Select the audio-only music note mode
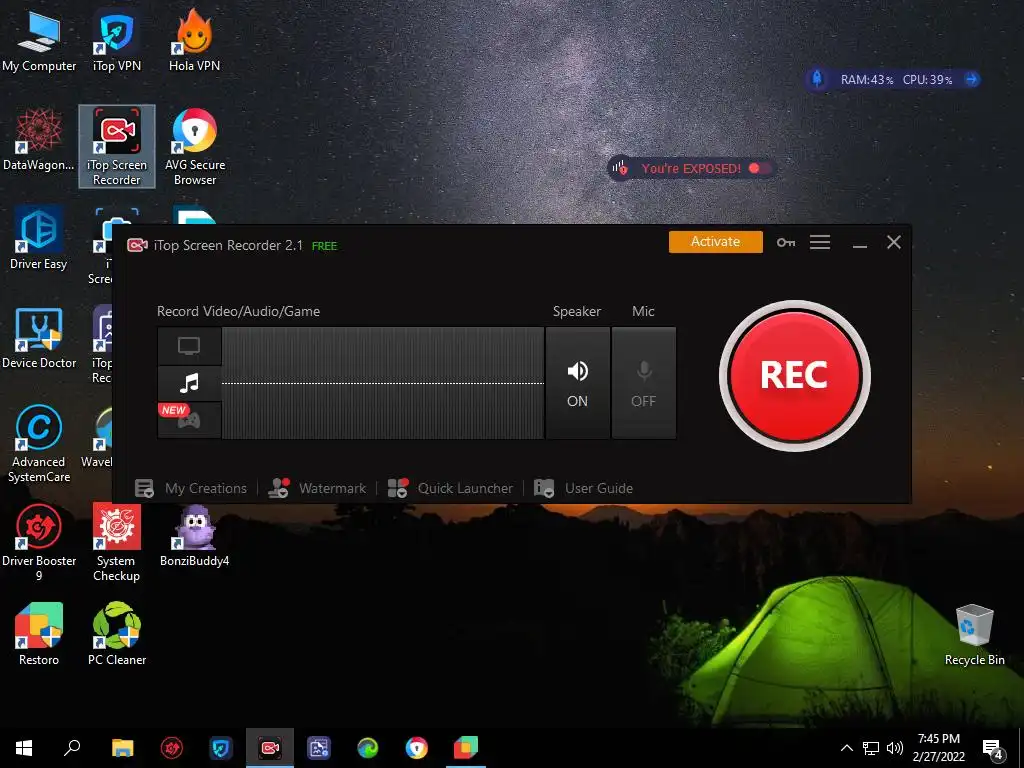1024x768 pixels. coord(189,383)
